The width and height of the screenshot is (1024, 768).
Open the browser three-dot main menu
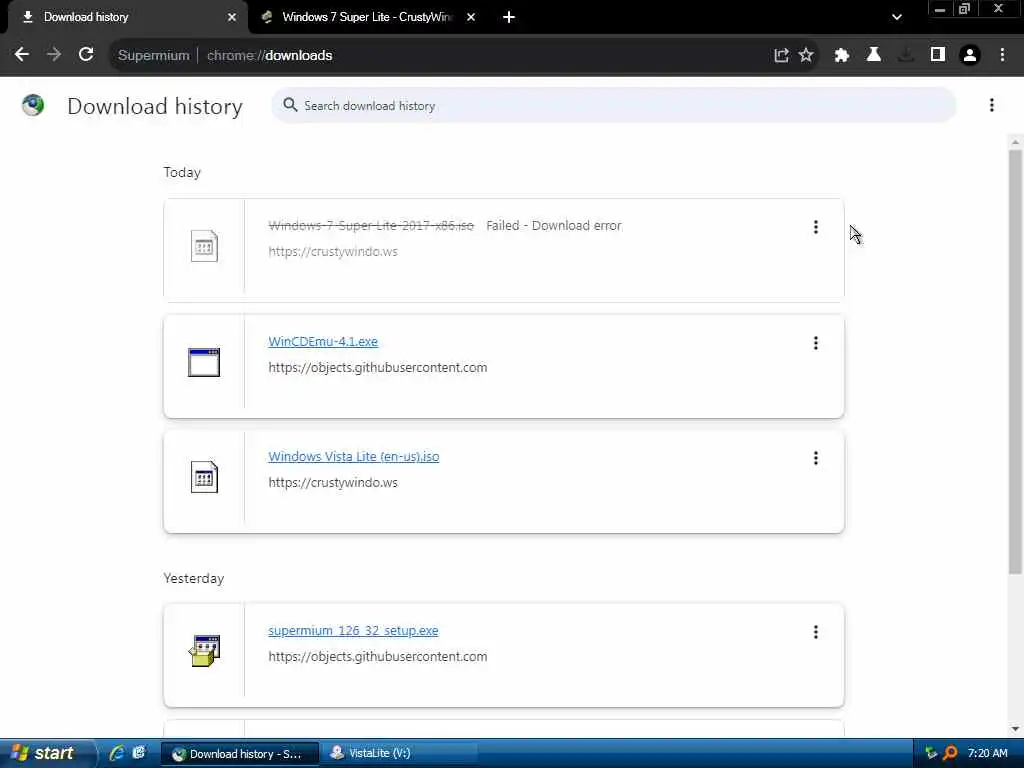[x=1002, y=56]
